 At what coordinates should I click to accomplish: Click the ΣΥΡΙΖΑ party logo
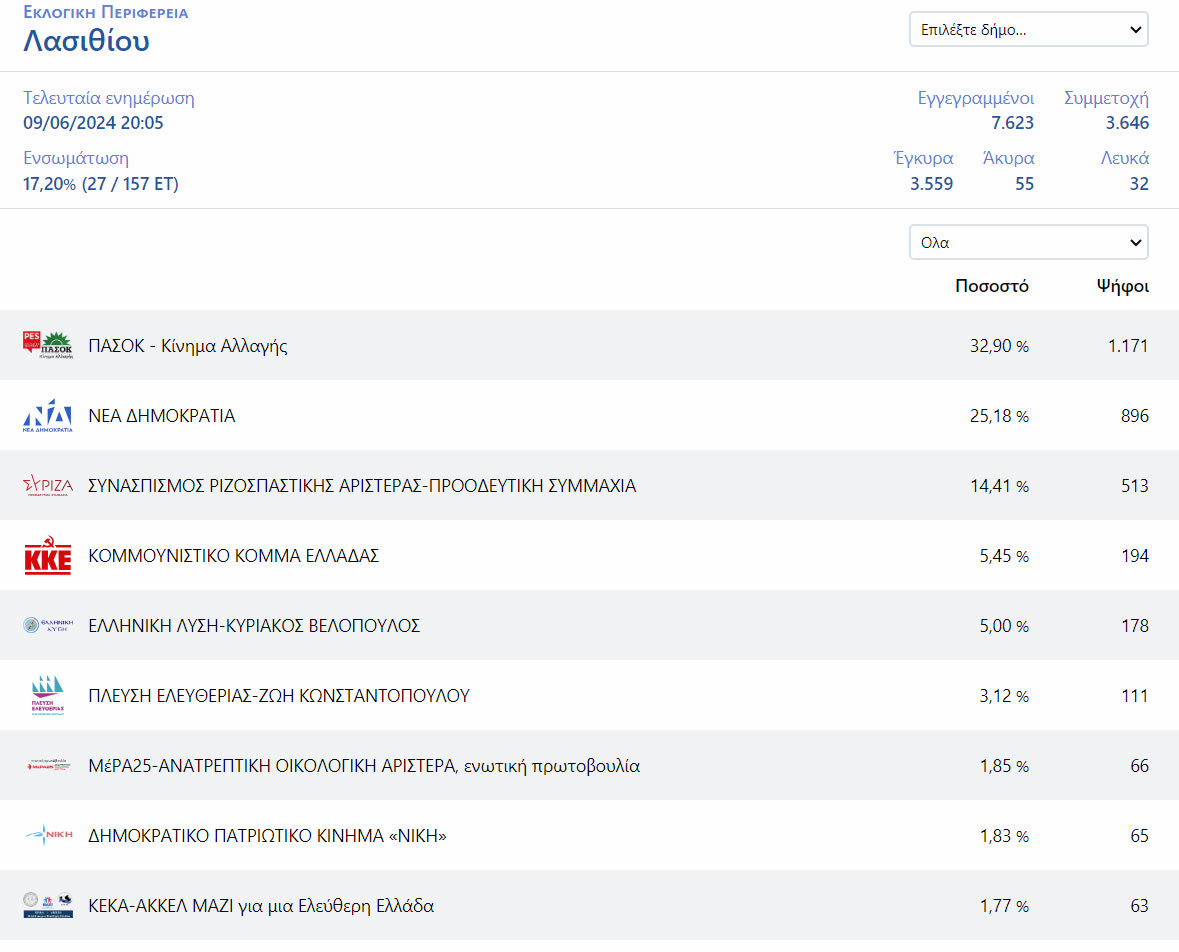[x=48, y=486]
